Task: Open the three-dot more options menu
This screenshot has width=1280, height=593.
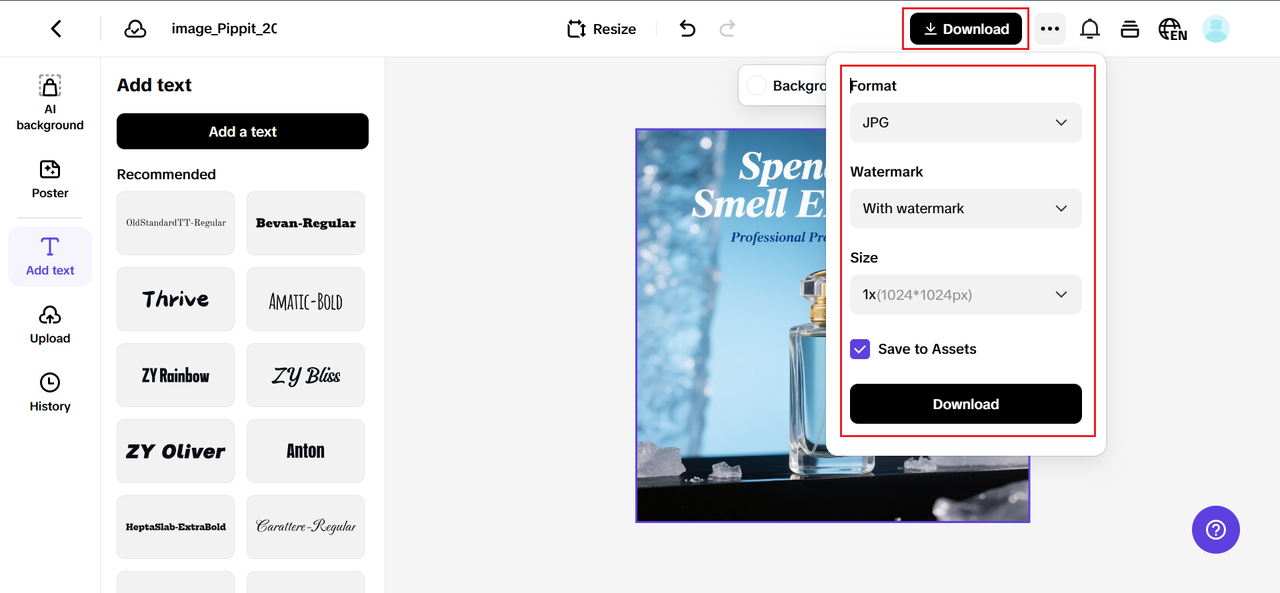Action: (1049, 29)
